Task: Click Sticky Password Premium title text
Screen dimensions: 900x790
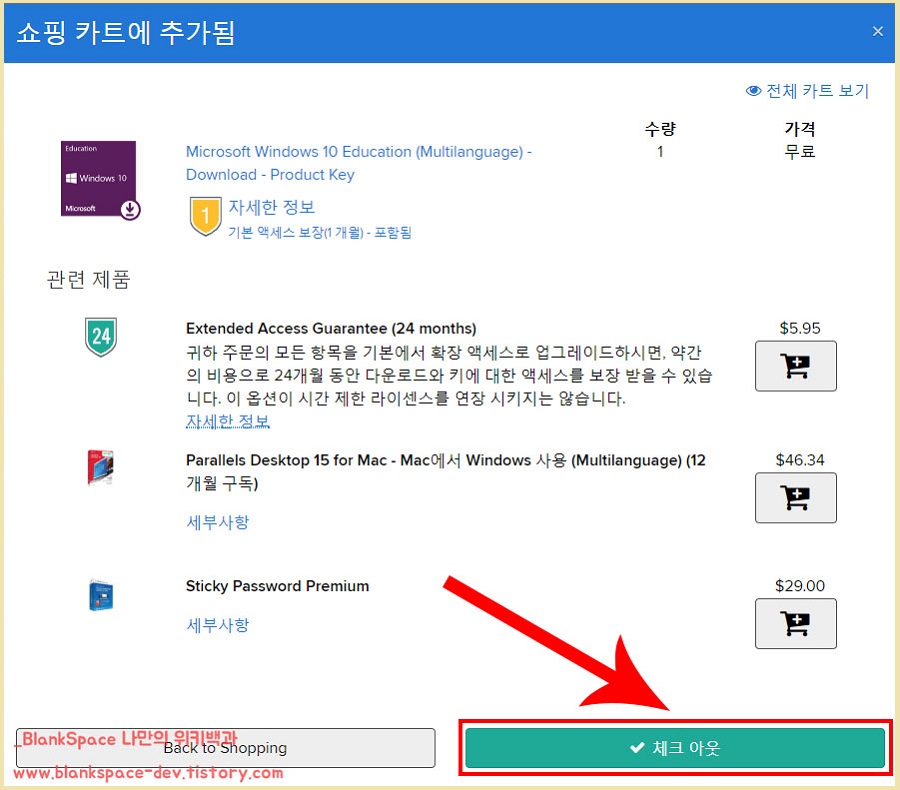Action: [x=277, y=586]
